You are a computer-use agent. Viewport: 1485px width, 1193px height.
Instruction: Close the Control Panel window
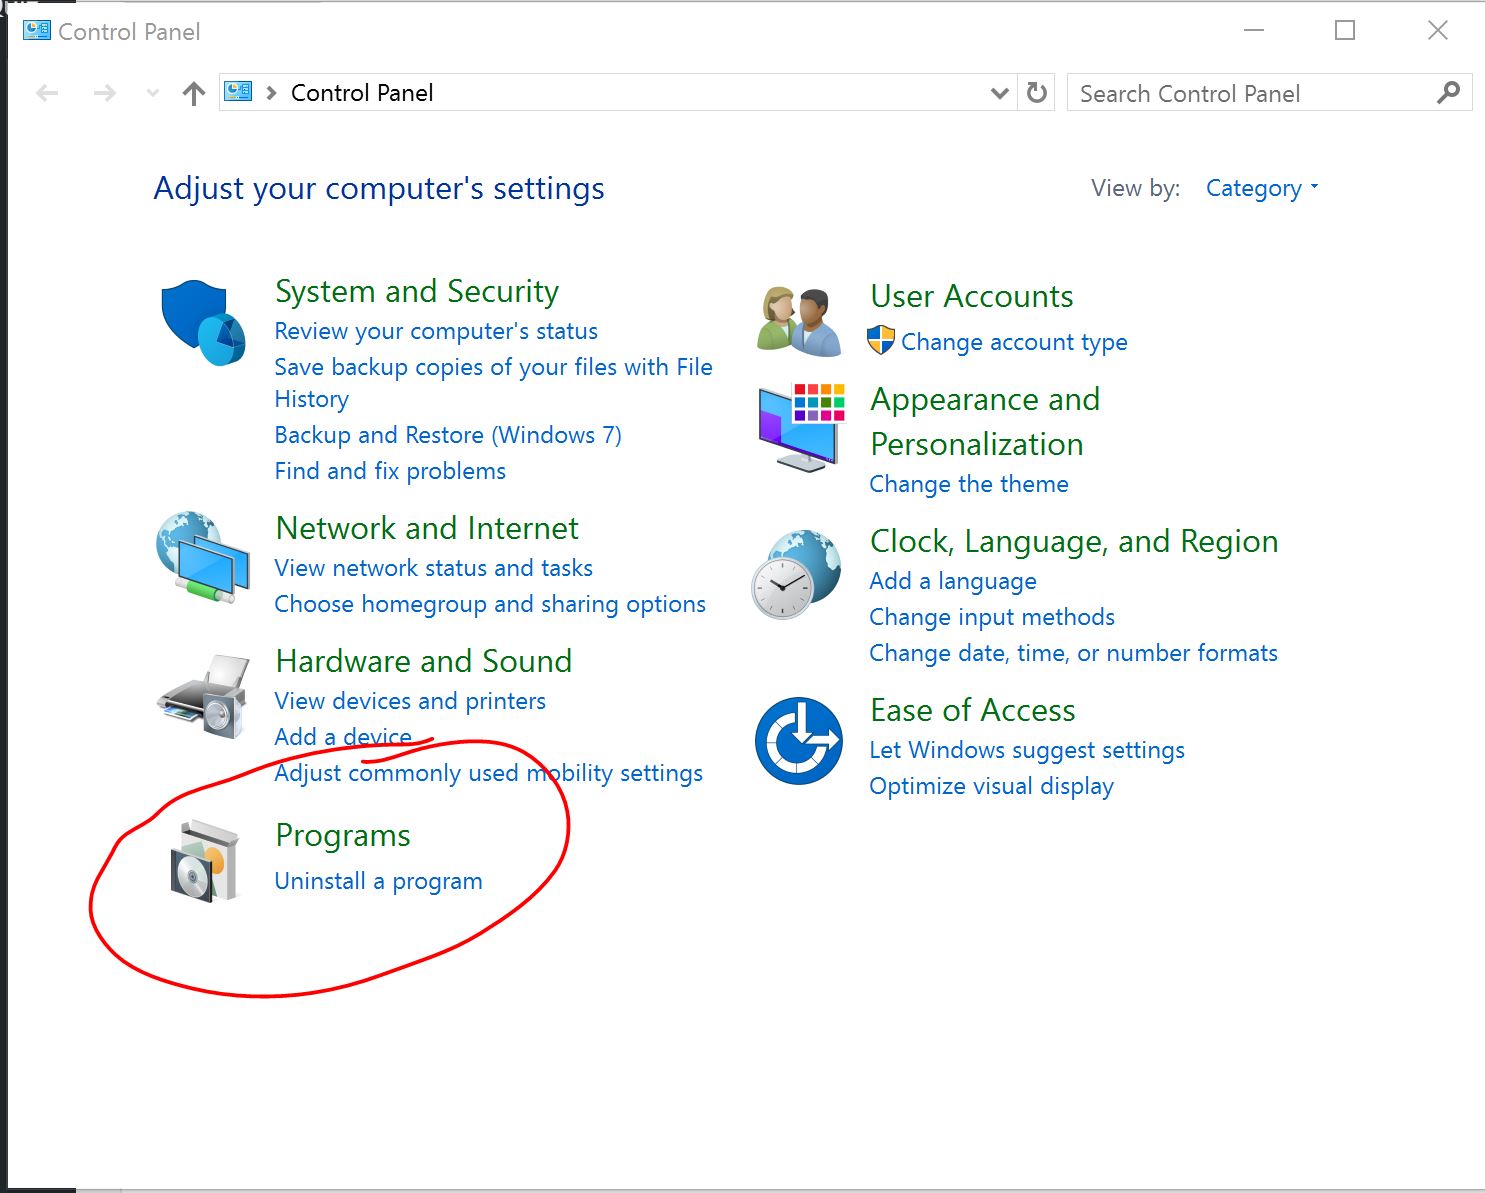click(1438, 31)
